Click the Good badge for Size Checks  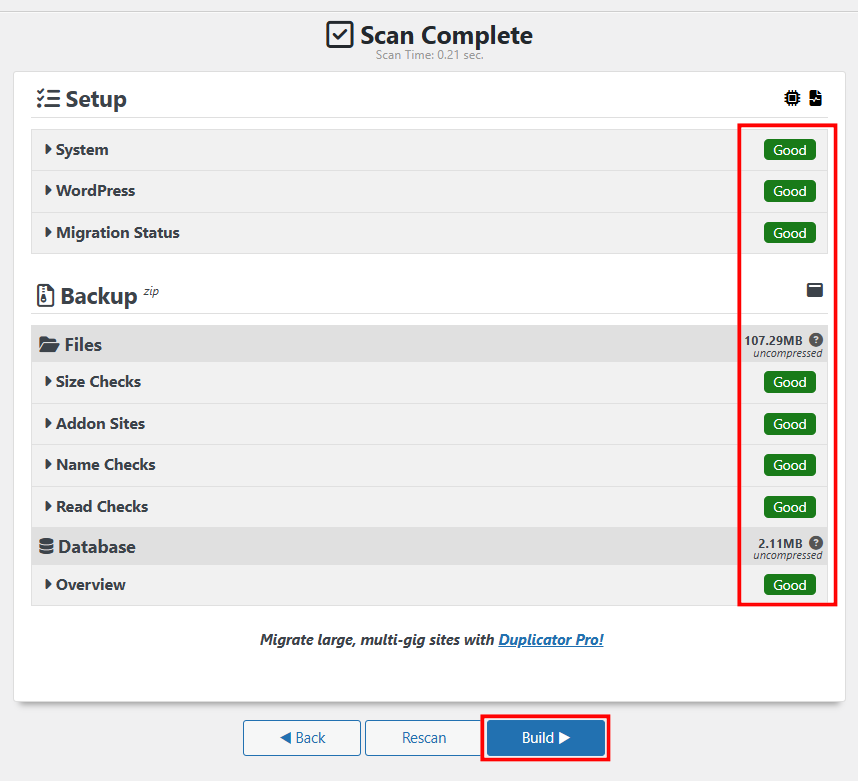(x=790, y=382)
